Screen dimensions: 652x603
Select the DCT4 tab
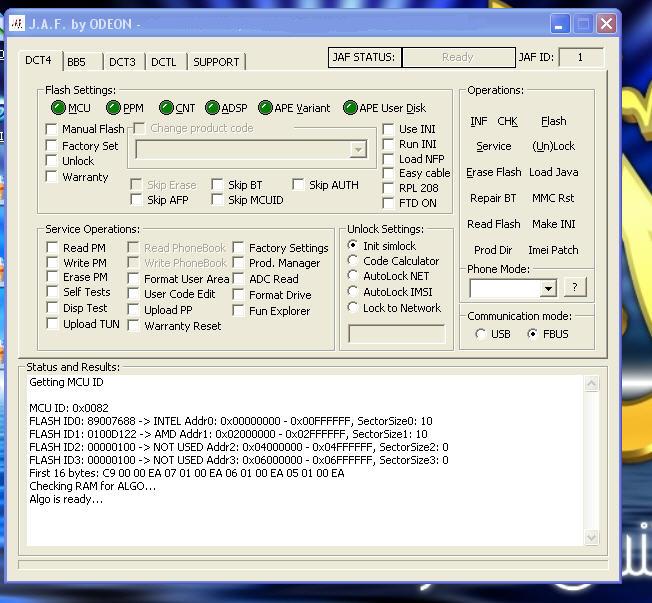39,60
